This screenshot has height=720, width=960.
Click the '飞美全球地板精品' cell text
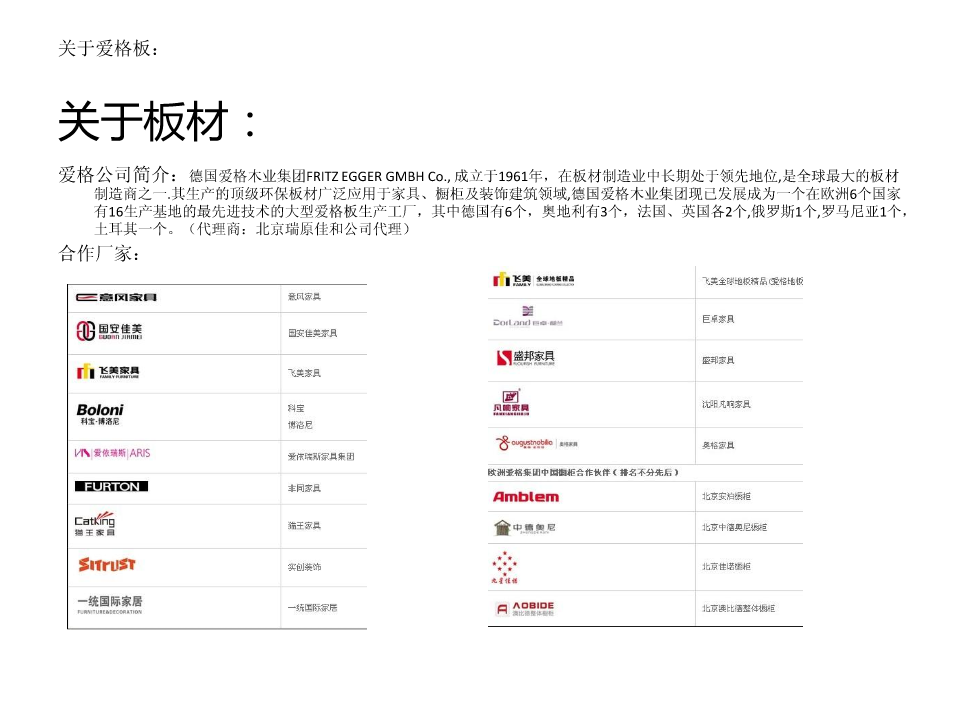pyautogui.click(x=752, y=282)
